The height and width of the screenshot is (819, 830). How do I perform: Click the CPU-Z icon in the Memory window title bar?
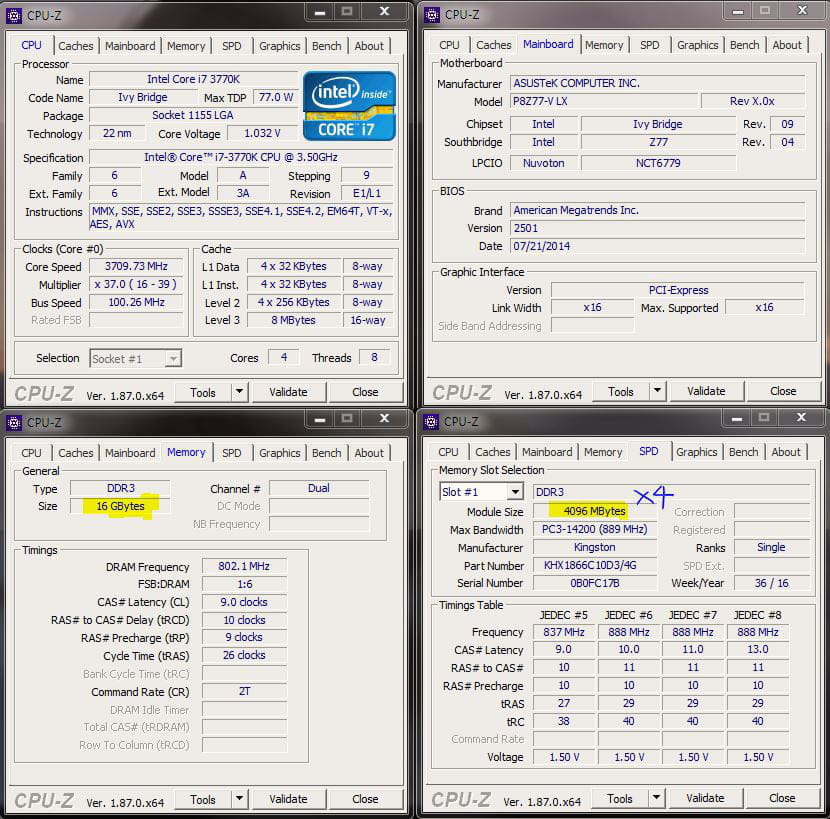point(13,422)
